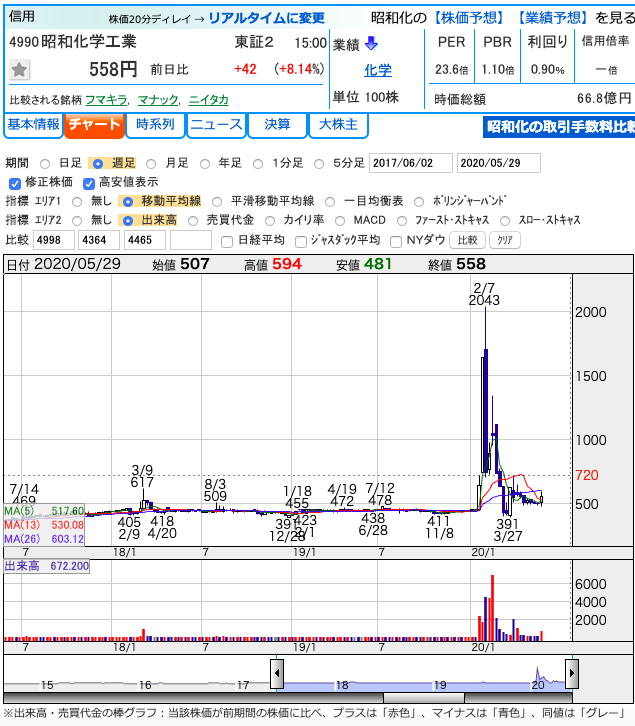Select 売買代金 indicator radio
This screenshot has width=635, height=726.
click(193, 221)
